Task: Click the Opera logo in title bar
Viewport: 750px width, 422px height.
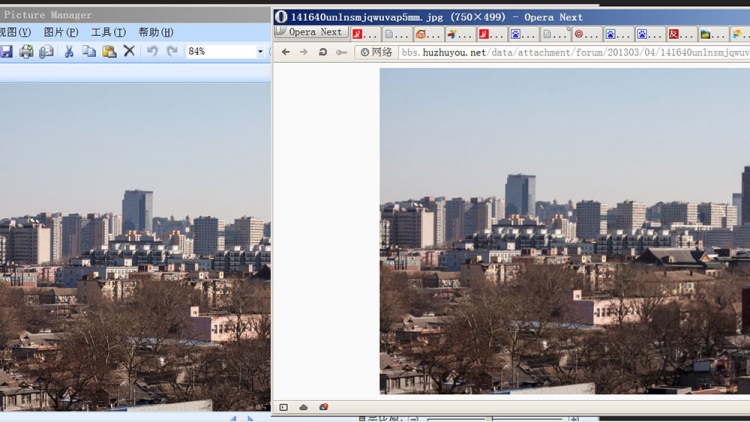Action: click(x=281, y=17)
